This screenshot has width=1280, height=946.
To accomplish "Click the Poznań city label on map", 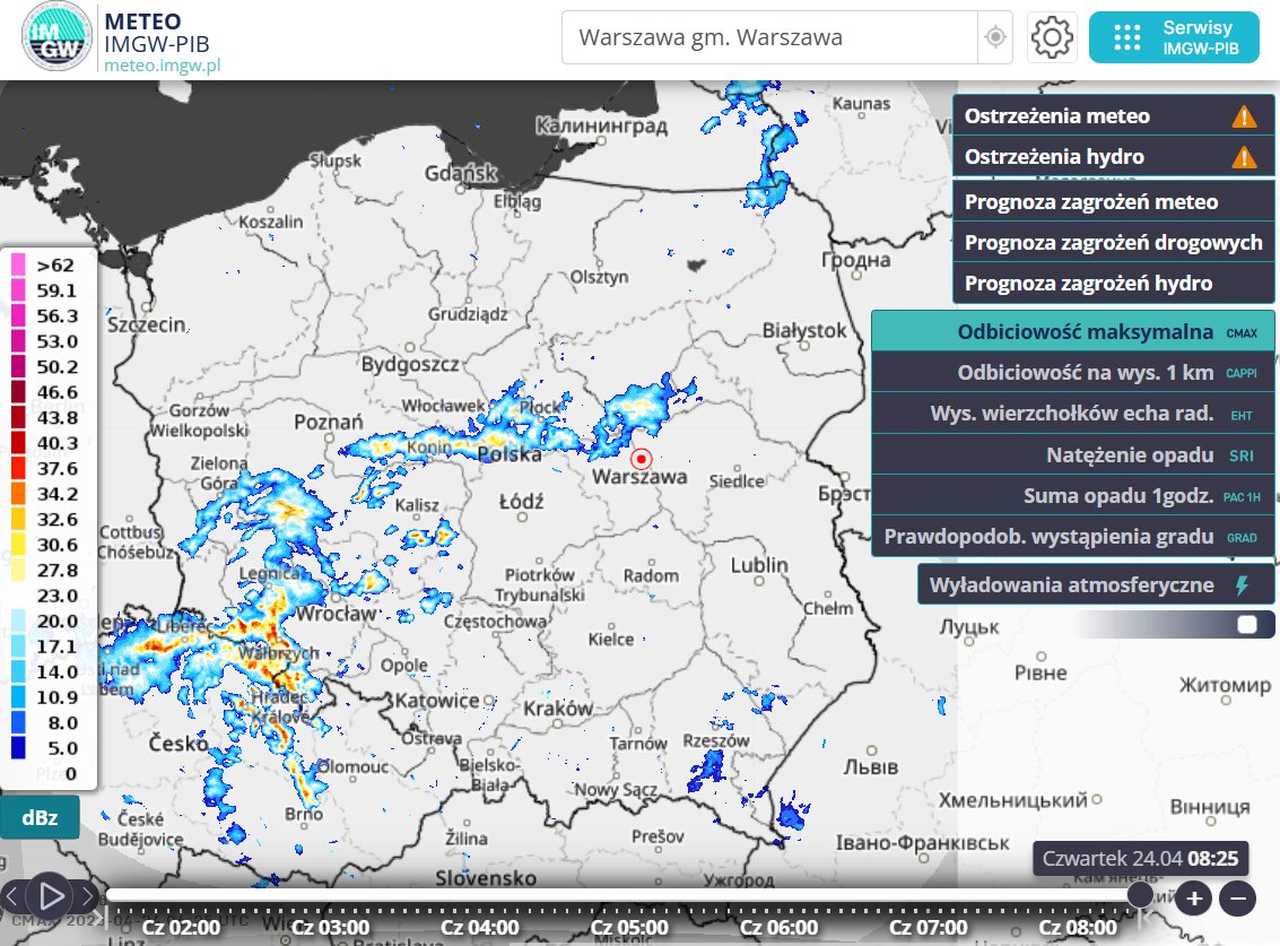I will 328,423.
